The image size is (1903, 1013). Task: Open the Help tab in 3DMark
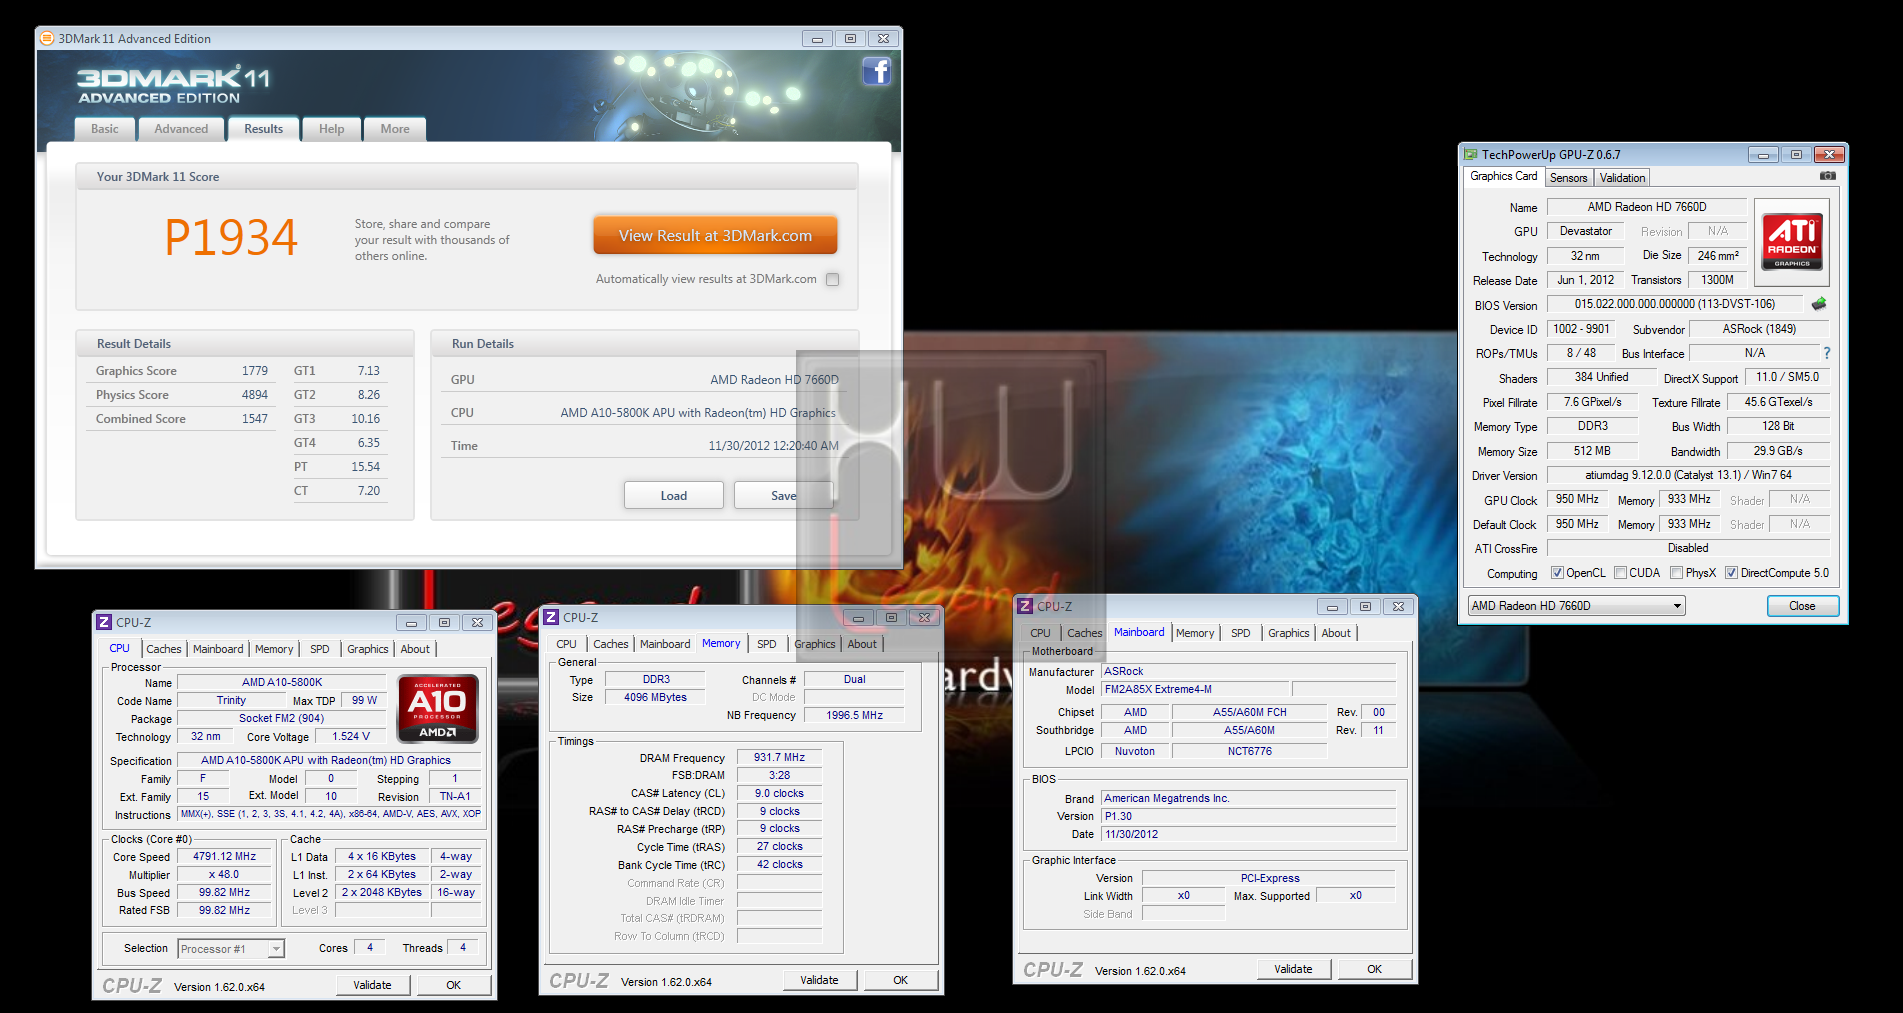coord(332,129)
